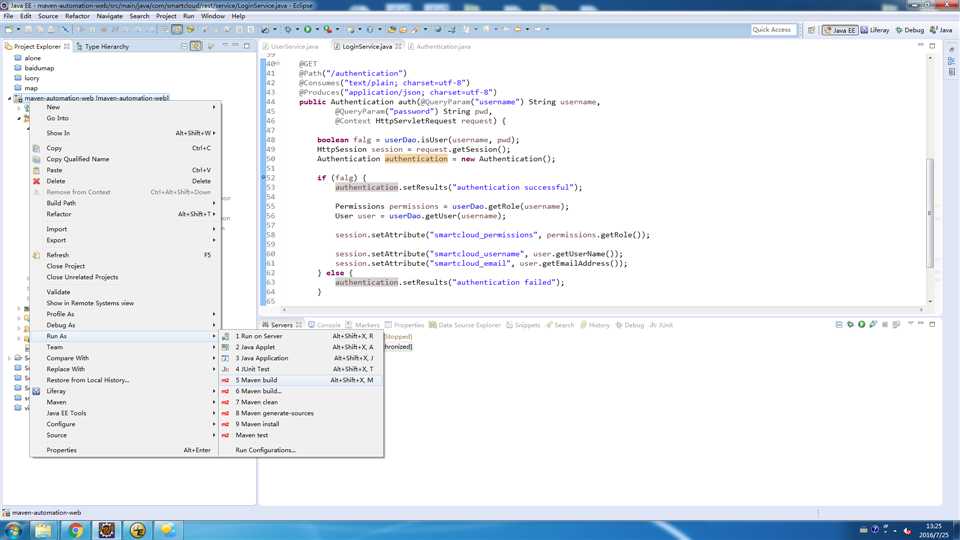Select the Console tab in bottom panel
Image resolution: width=960 pixels, height=540 pixels.
(x=324, y=325)
